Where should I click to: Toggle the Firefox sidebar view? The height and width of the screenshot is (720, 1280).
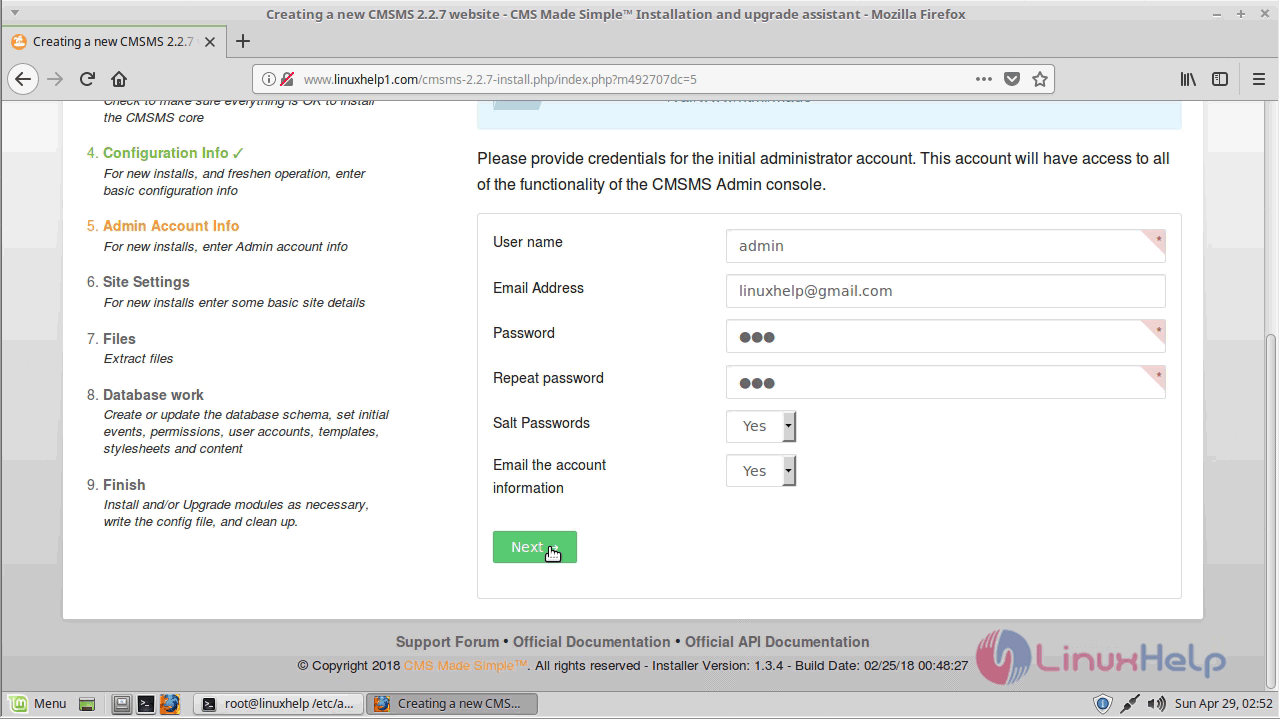1220,79
